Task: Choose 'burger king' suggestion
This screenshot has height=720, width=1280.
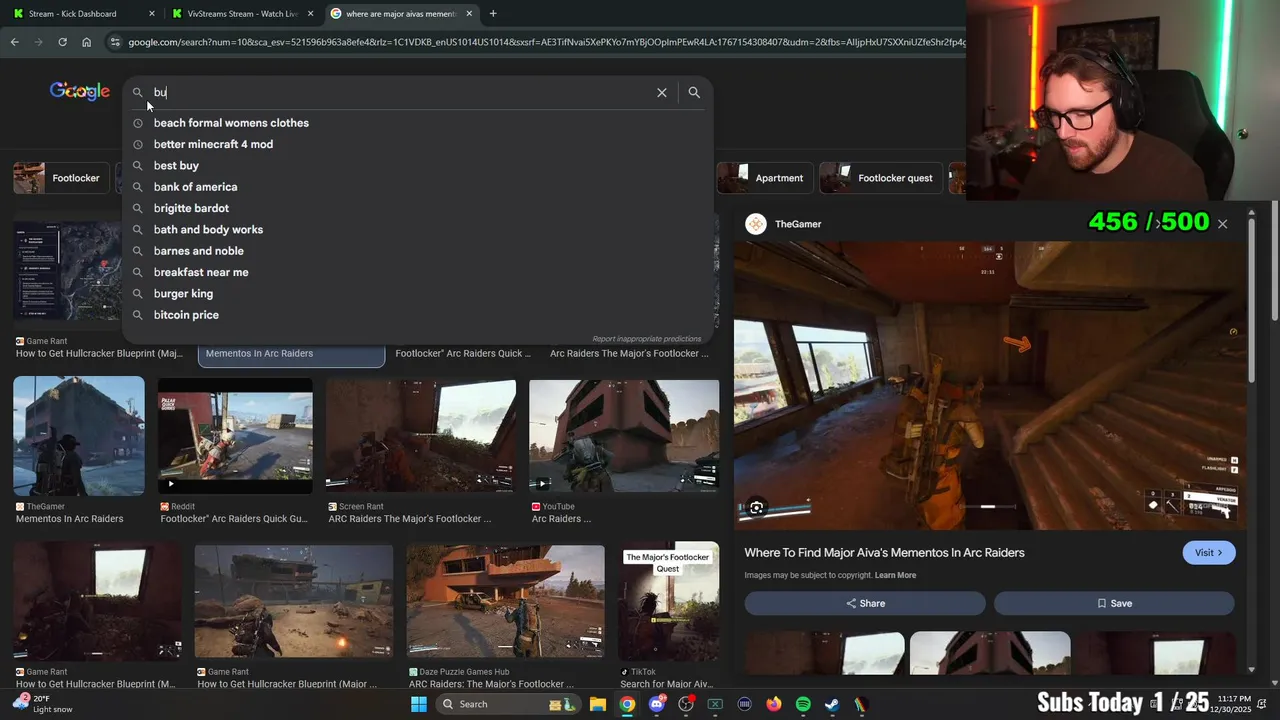Action: point(183,294)
